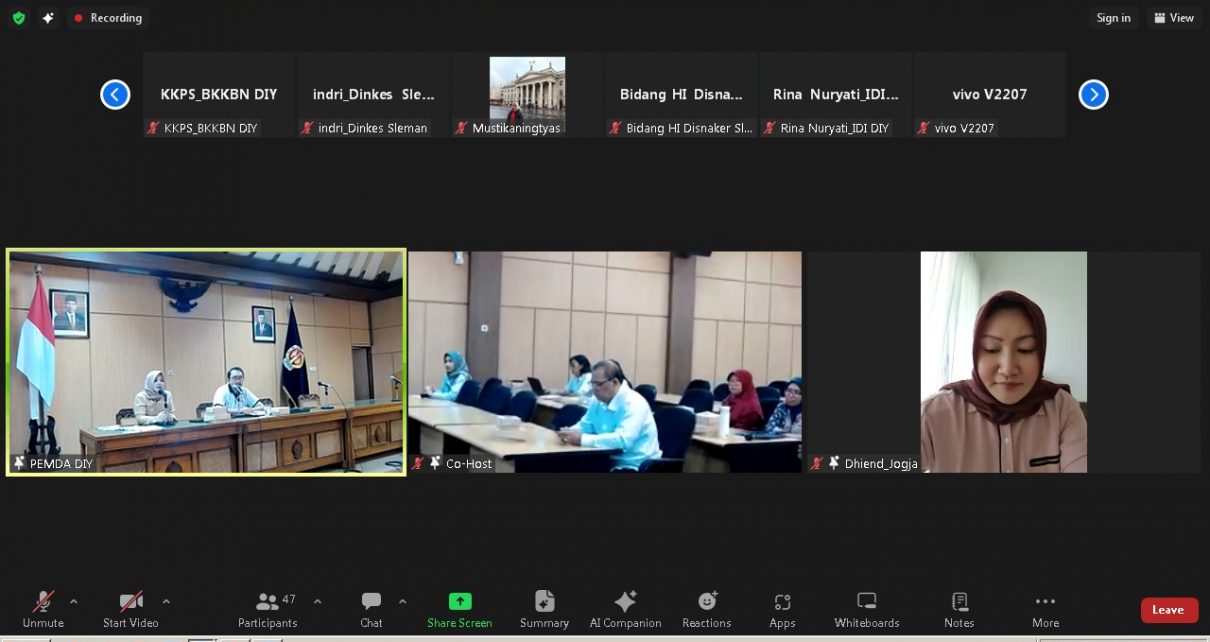Select the PEMDA DIY video feed

[x=206, y=362]
